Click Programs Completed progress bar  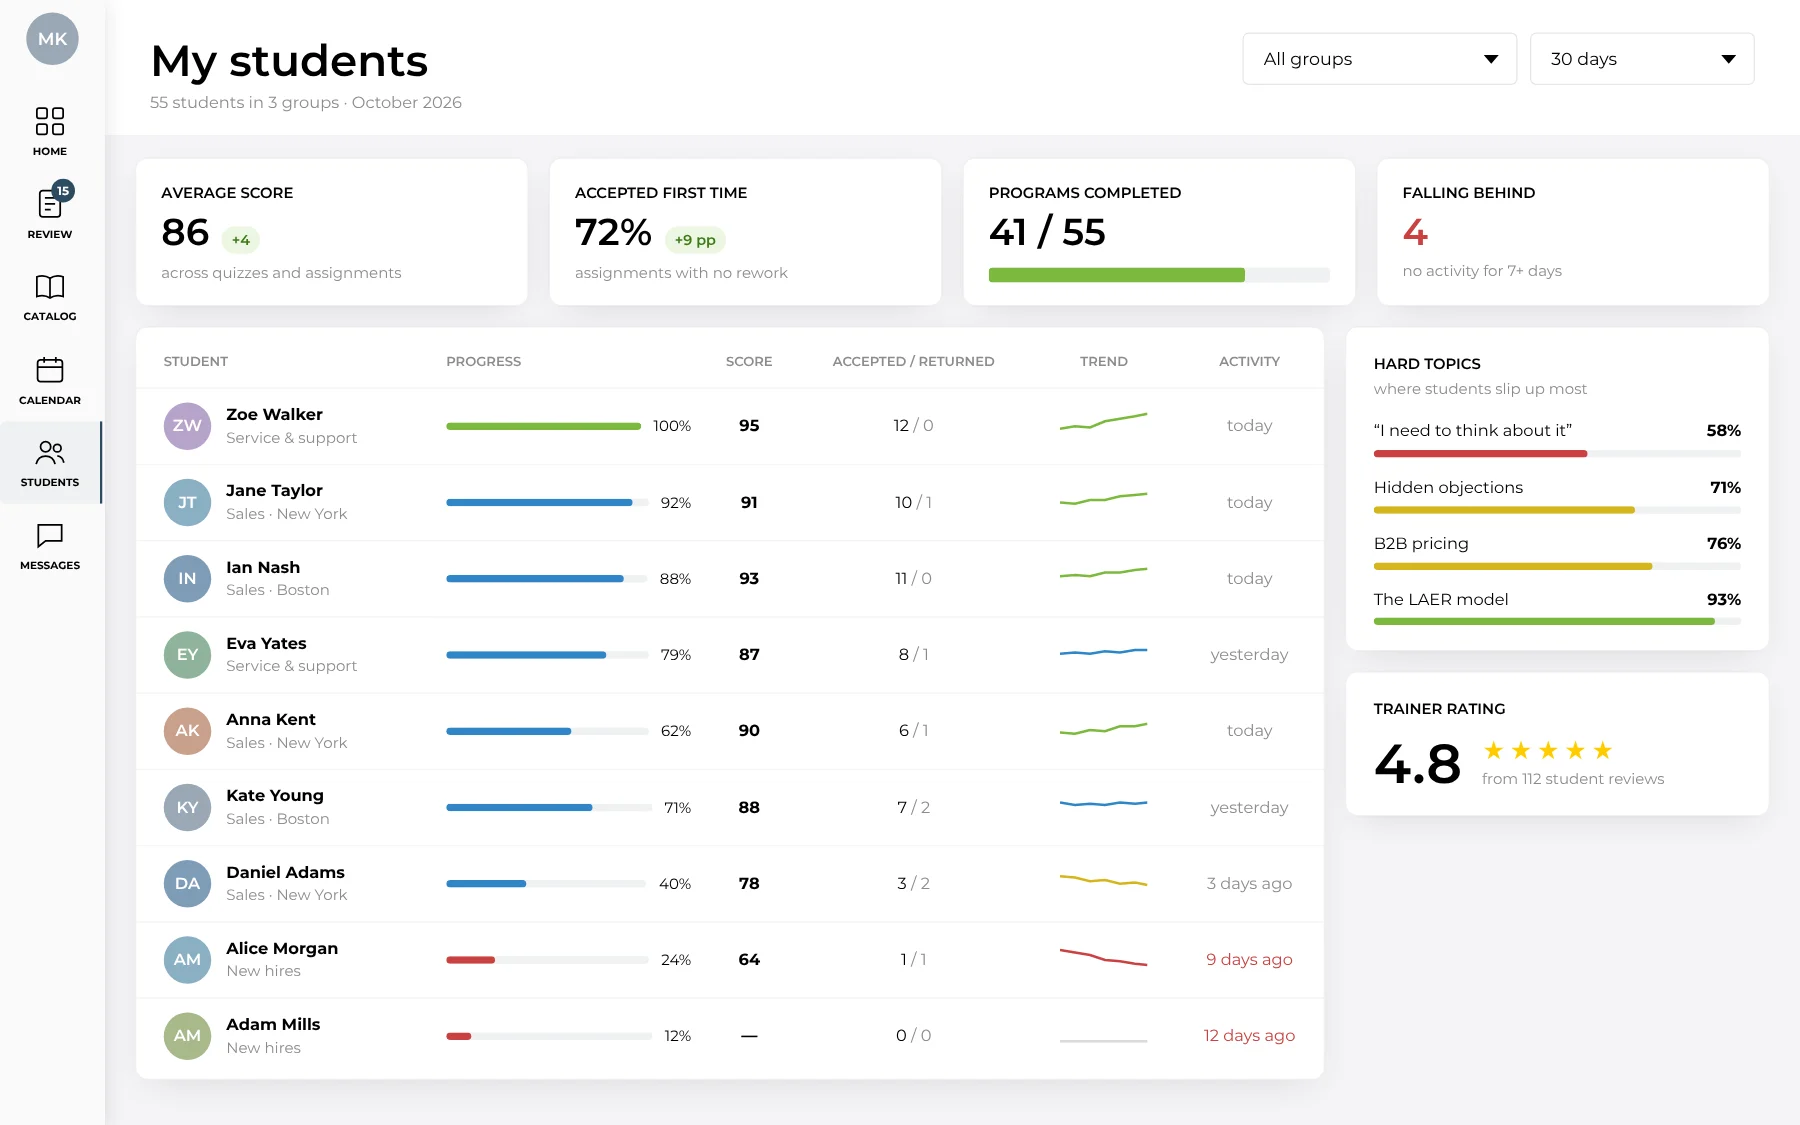[x=1159, y=275]
